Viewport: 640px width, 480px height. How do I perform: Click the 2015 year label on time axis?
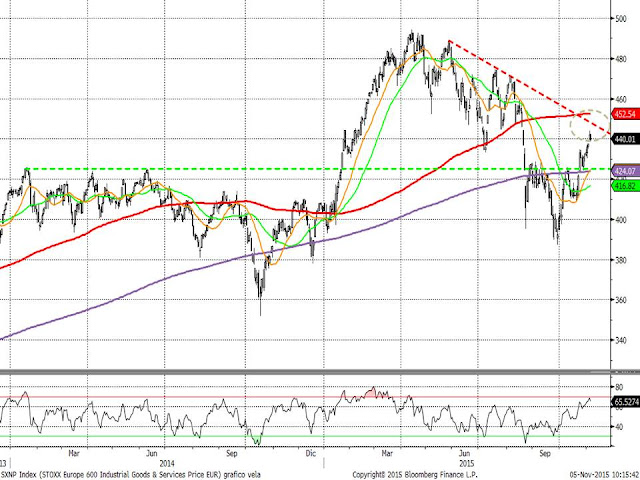pos(467,464)
